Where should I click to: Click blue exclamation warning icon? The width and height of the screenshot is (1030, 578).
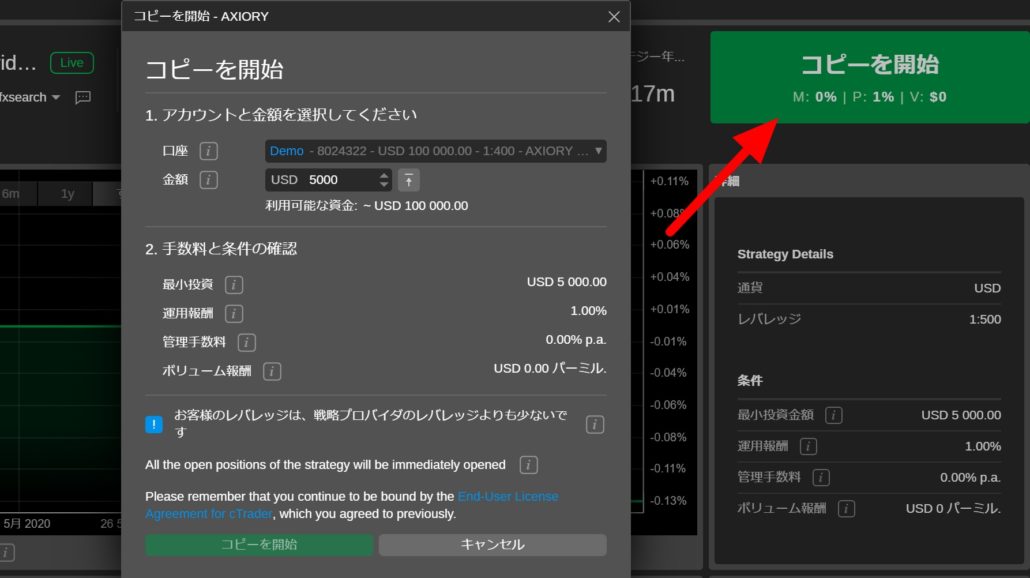coord(154,424)
